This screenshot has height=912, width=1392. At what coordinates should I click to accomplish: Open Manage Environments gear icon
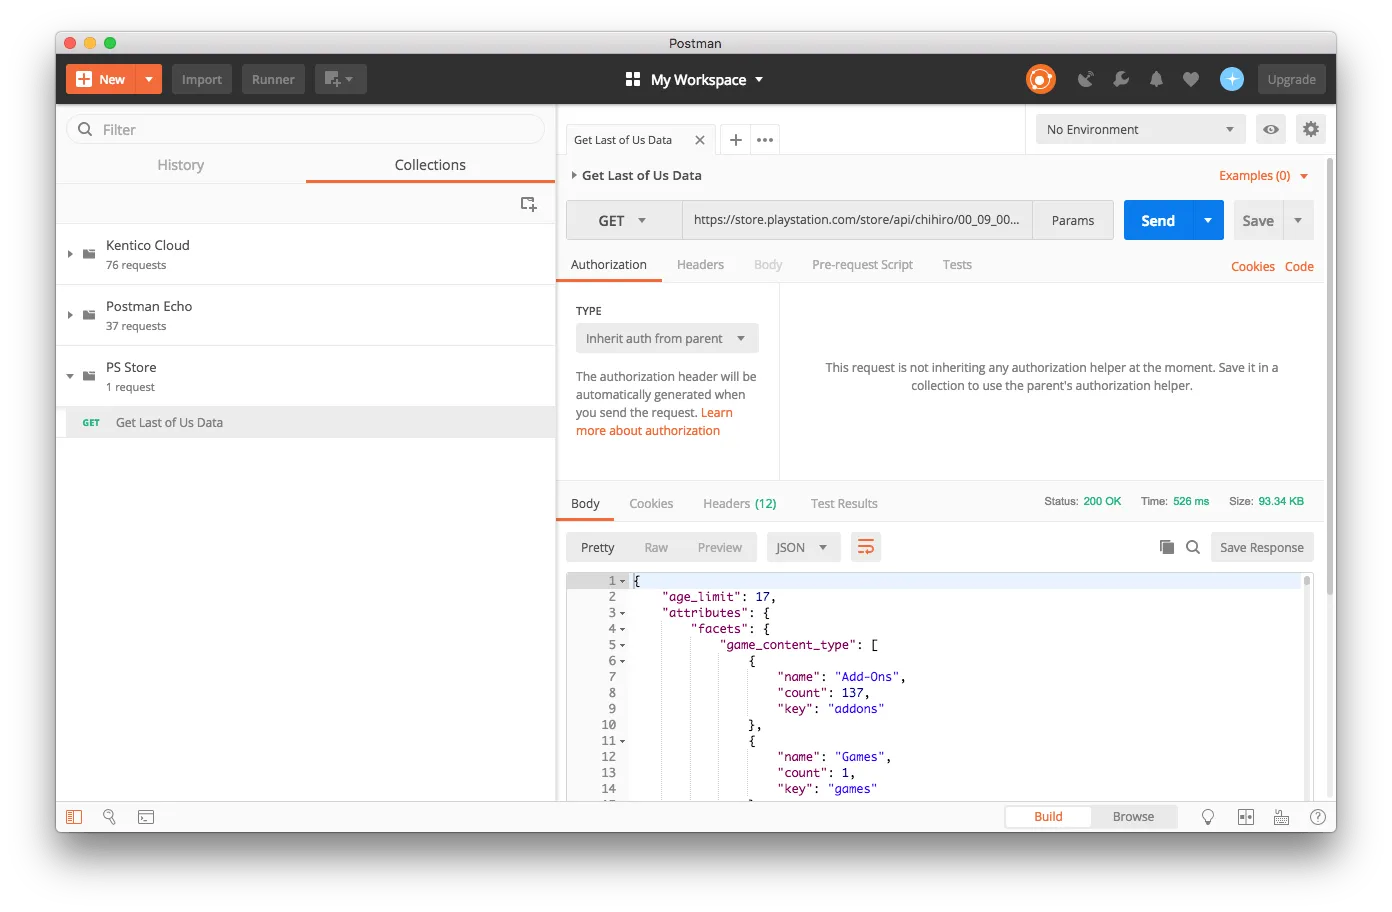click(x=1311, y=129)
